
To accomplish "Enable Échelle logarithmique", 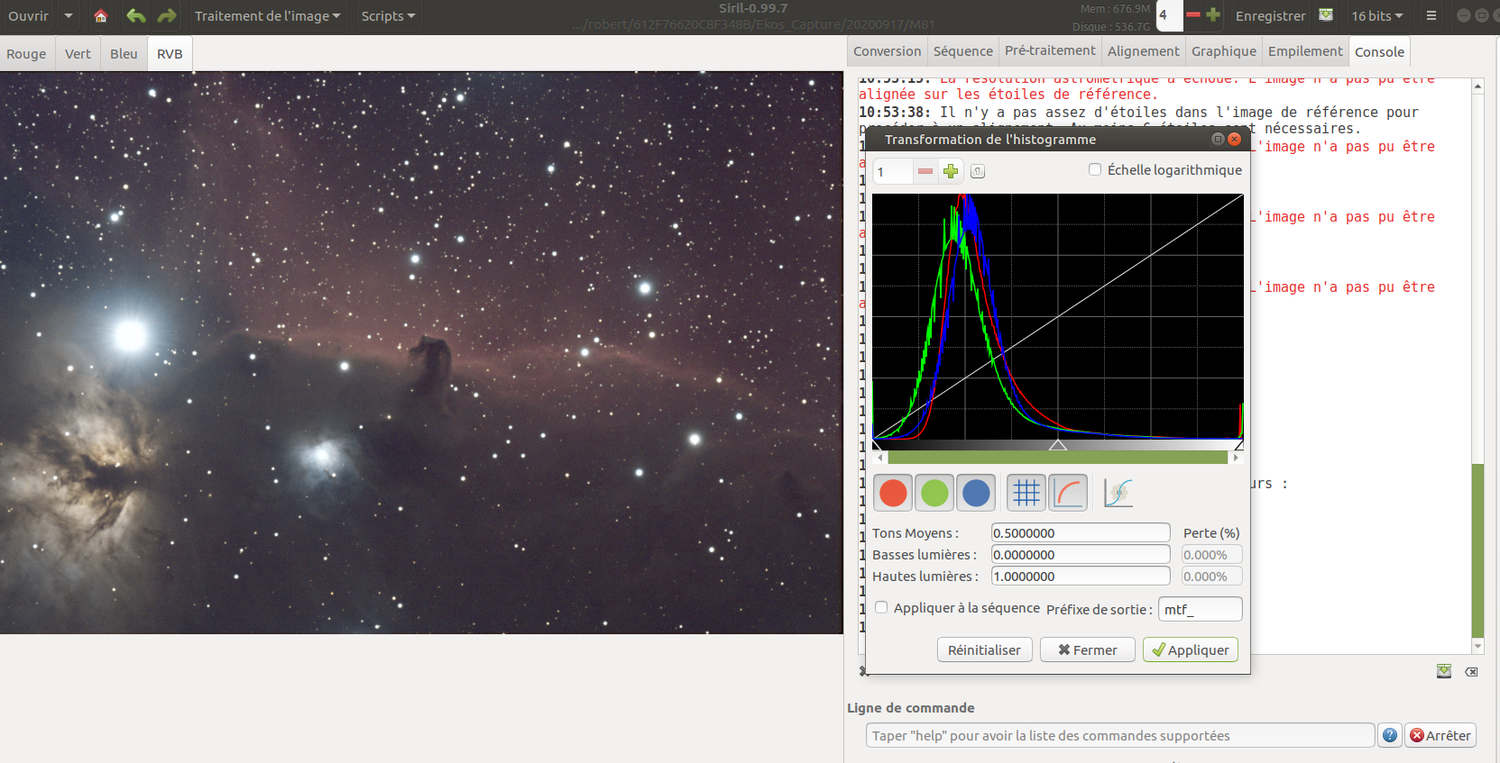I will point(1095,169).
